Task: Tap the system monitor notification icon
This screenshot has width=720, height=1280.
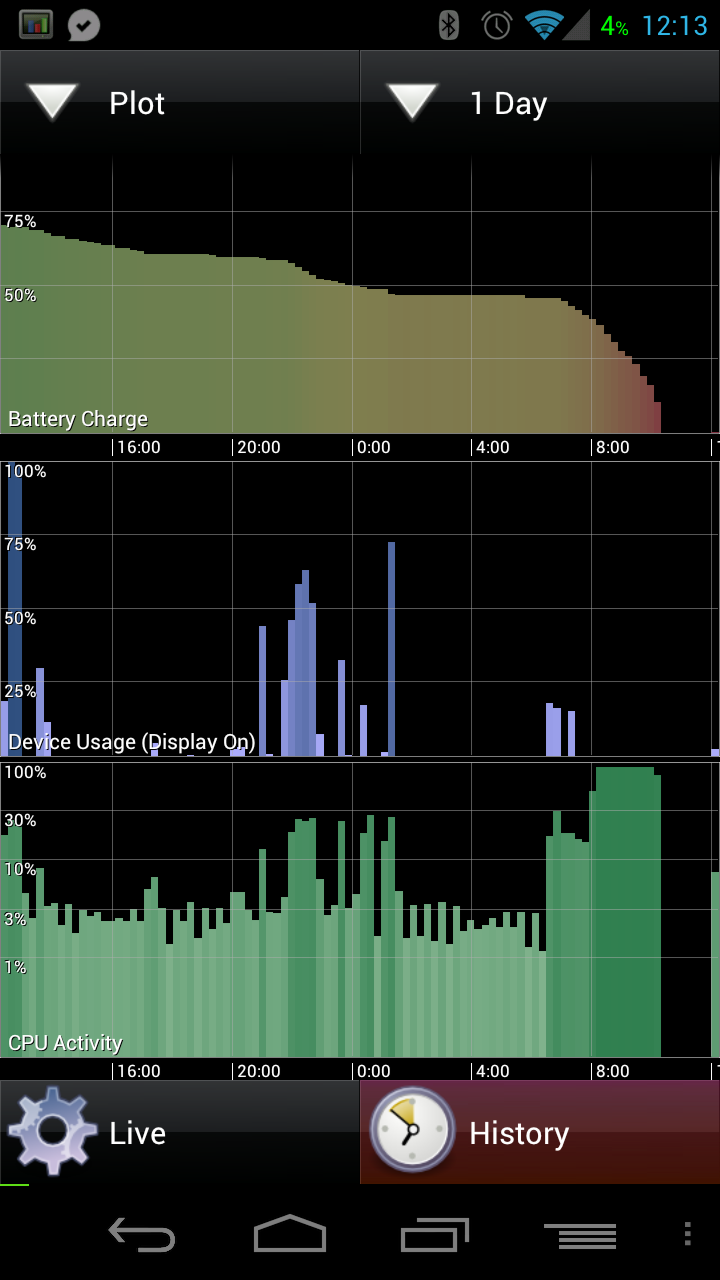Action: [x=36, y=25]
